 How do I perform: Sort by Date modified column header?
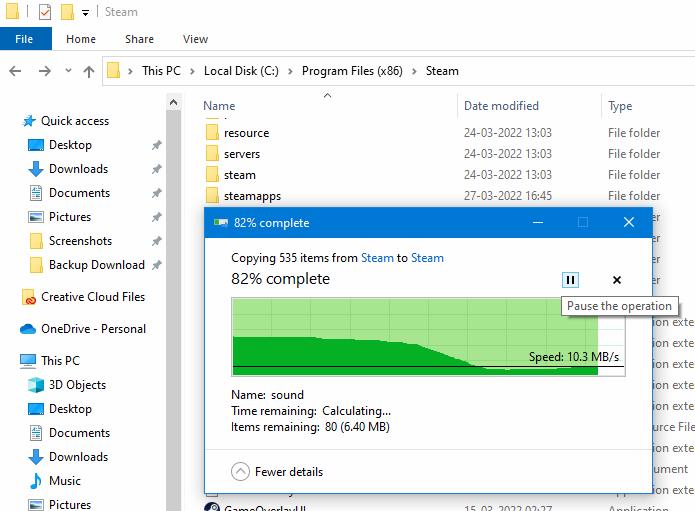pos(501,106)
